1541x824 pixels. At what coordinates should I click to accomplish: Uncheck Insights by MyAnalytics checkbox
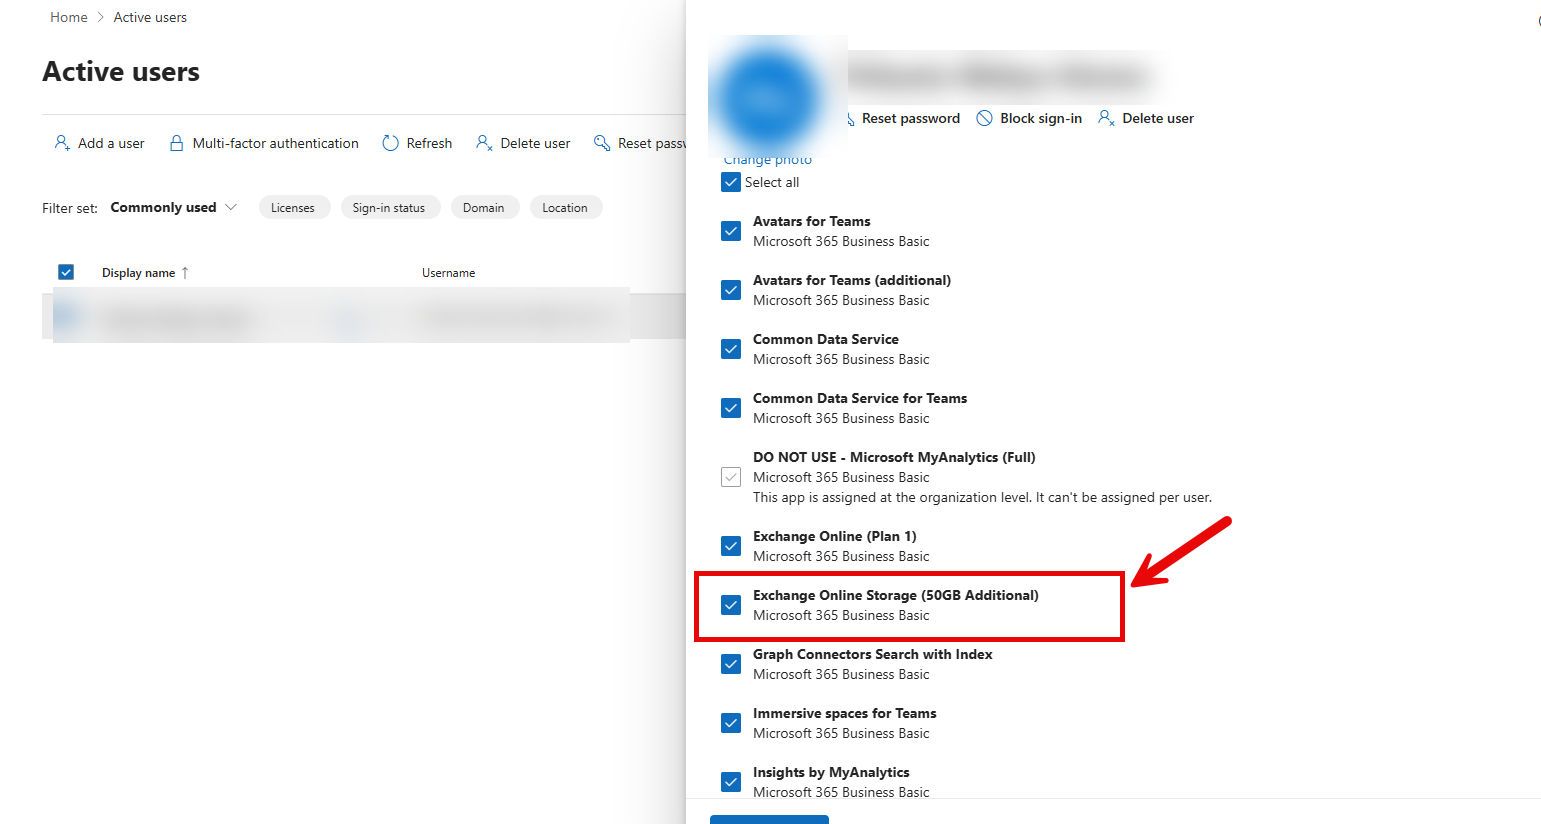click(731, 782)
